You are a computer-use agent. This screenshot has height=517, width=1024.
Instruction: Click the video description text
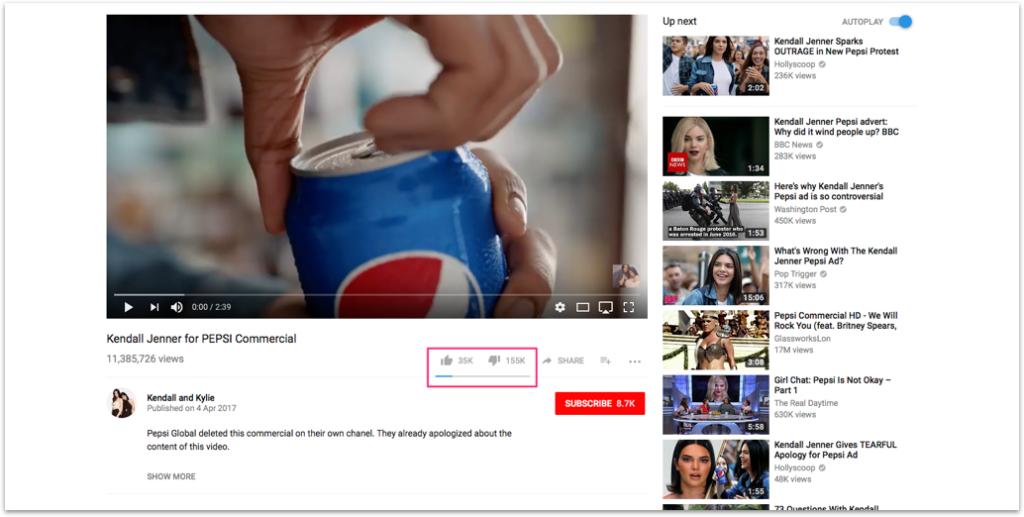(329, 440)
